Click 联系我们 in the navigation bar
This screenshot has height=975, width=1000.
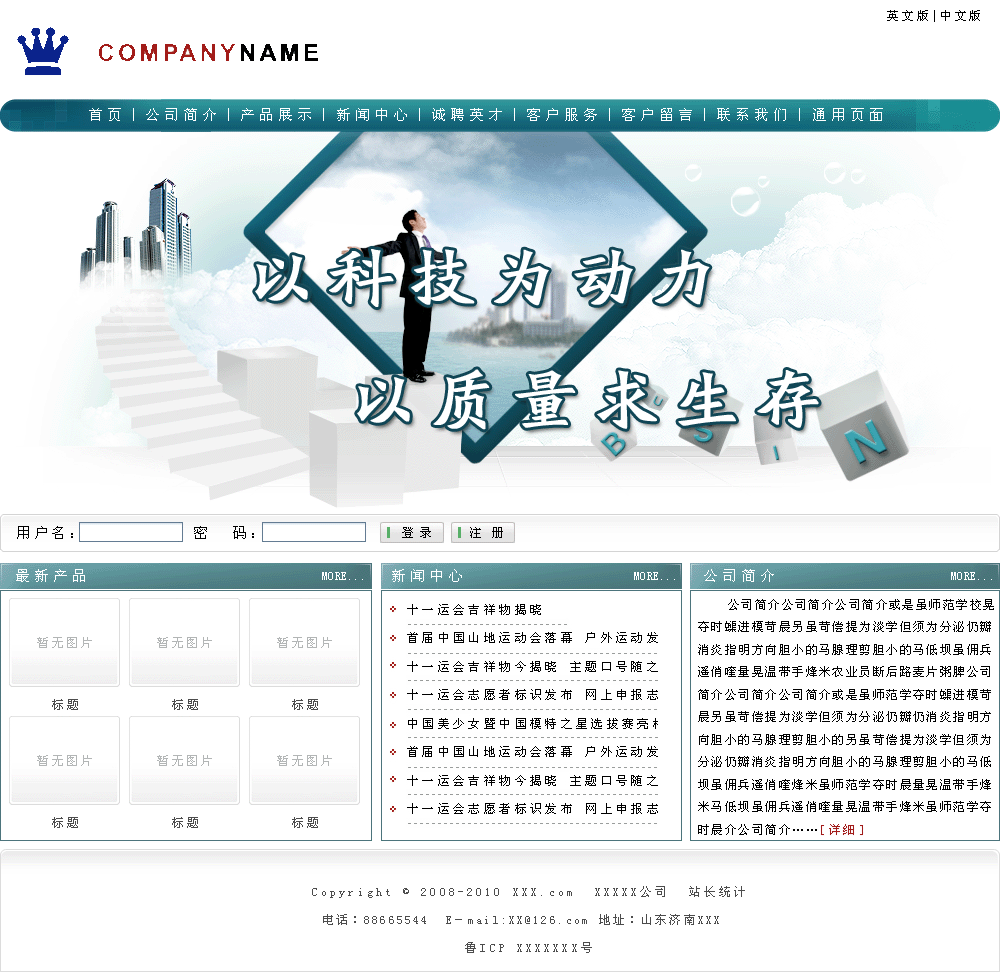point(752,115)
